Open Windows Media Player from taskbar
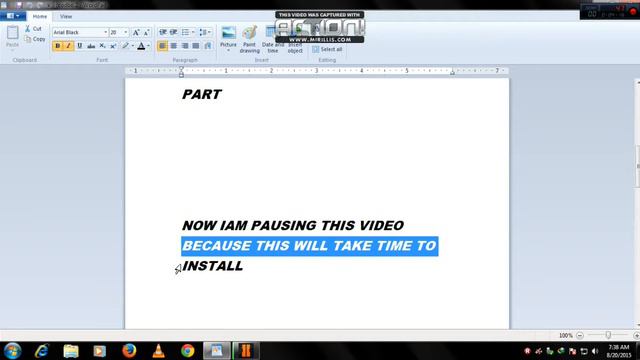 pos(100,351)
